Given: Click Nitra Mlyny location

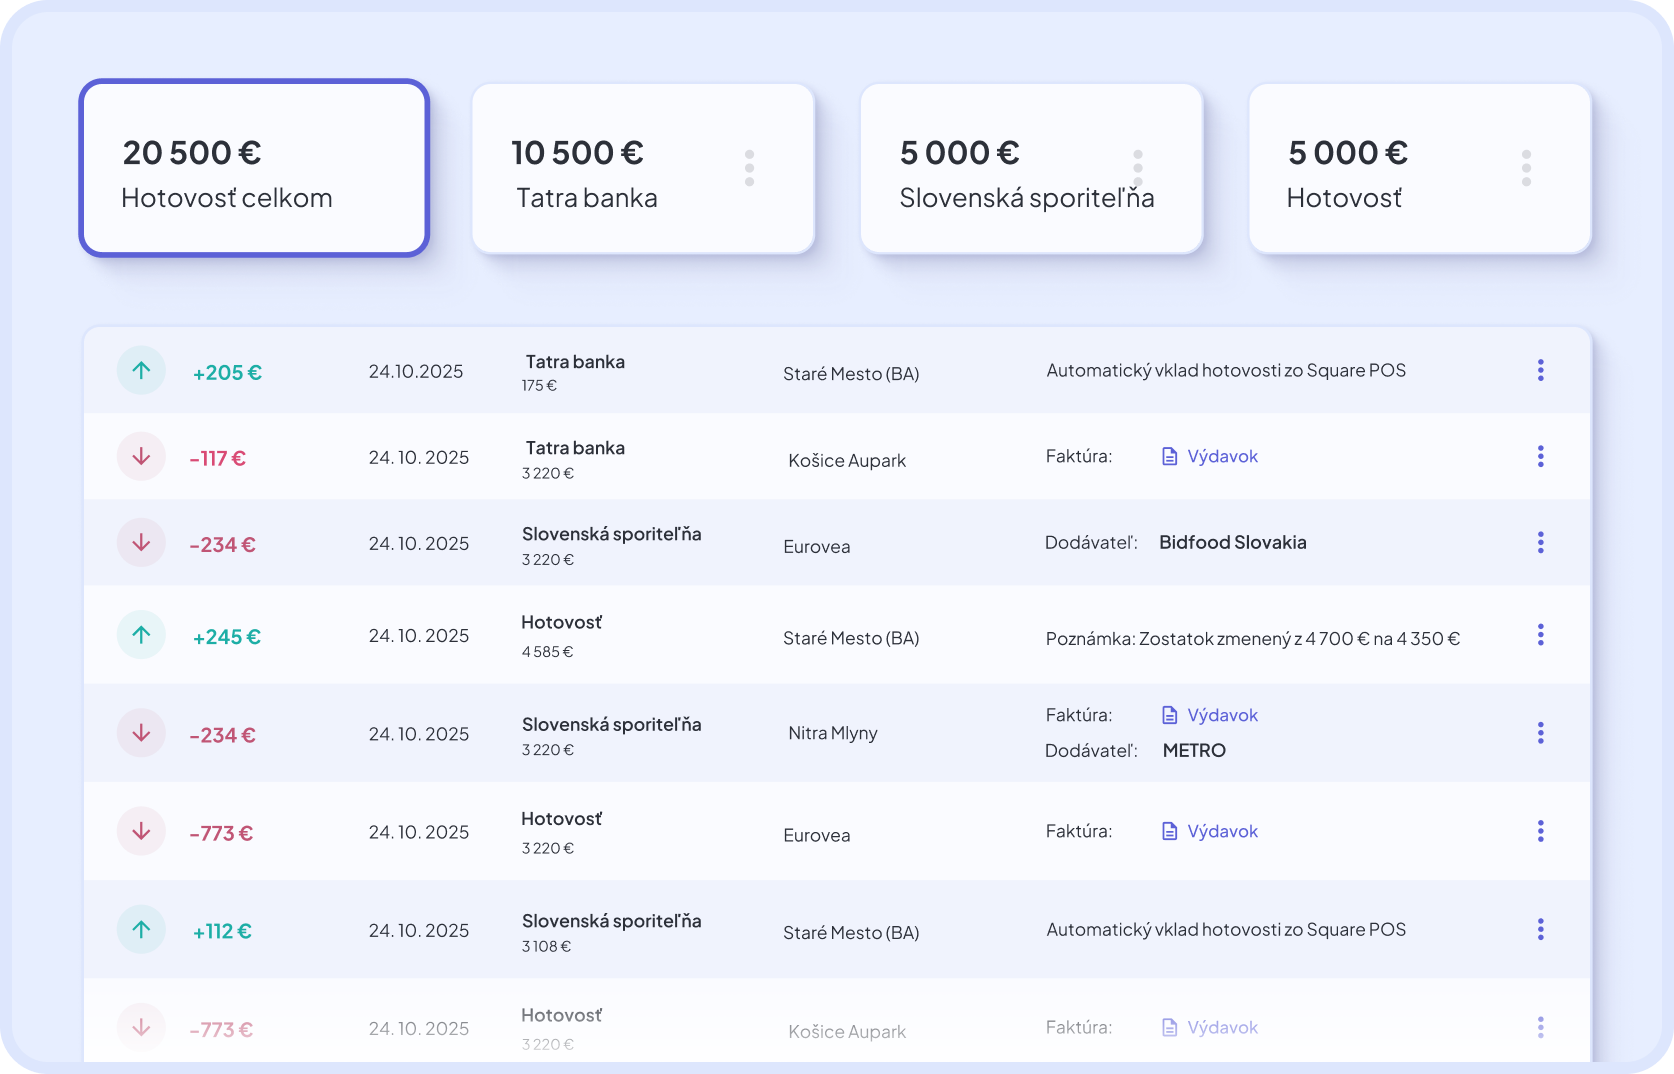Looking at the screenshot, I should point(833,733).
